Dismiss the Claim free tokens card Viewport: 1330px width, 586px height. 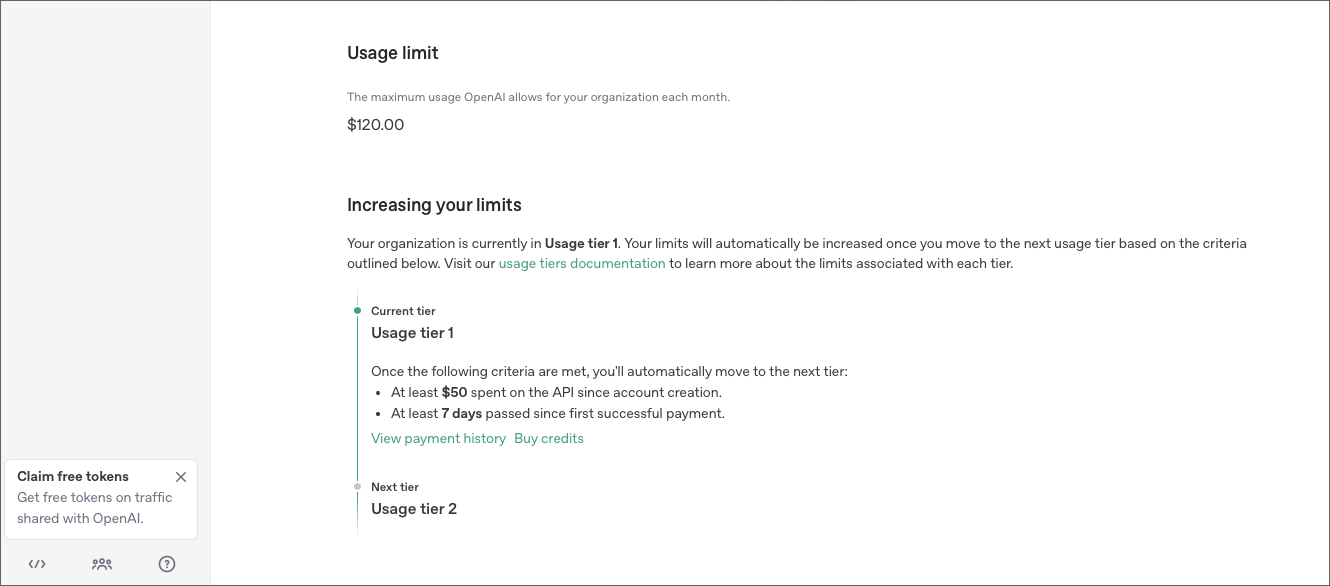(181, 477)
